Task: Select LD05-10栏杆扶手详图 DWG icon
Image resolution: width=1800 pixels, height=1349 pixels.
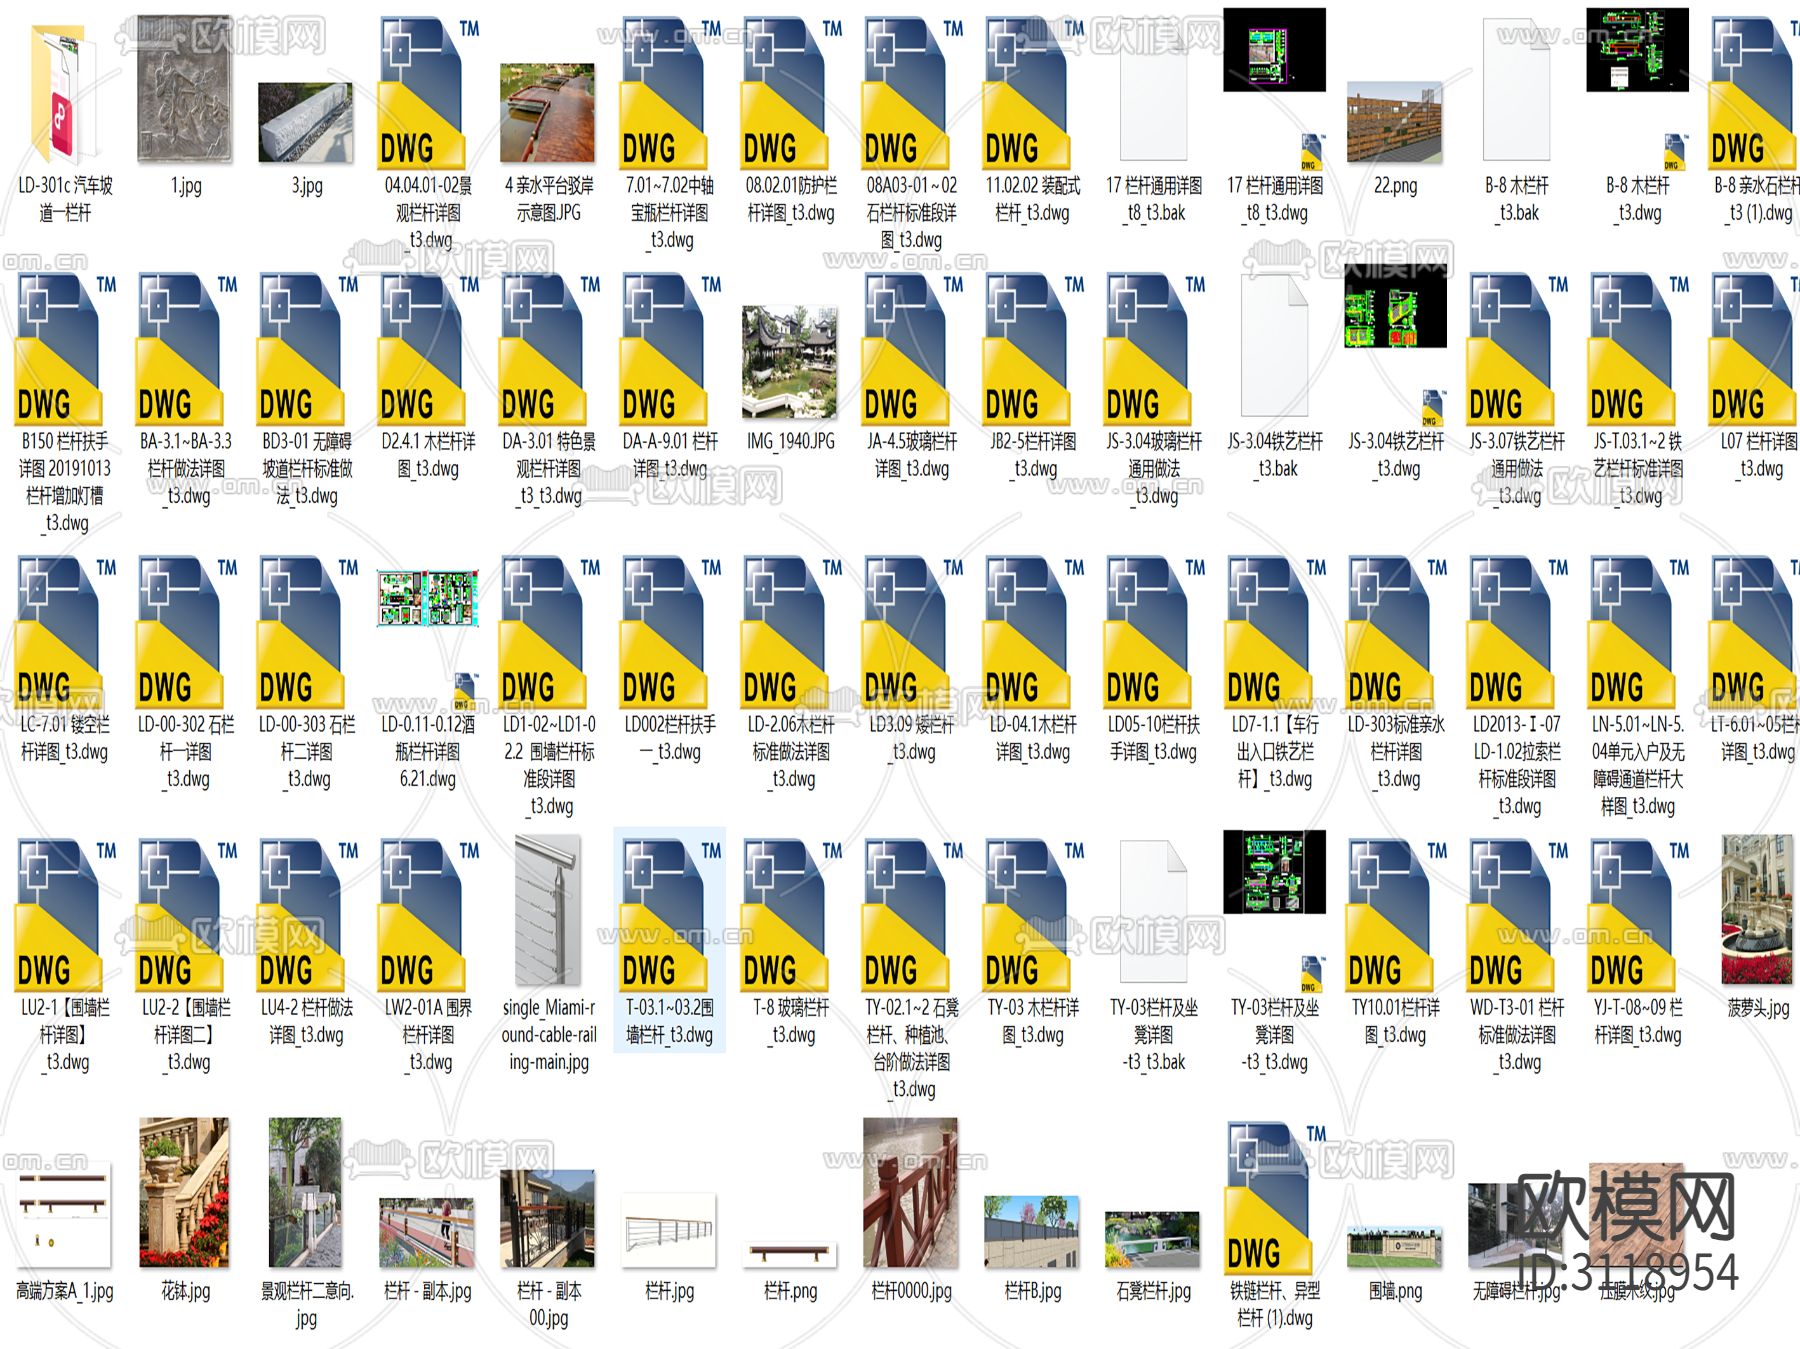Action: tap(1147, 630)
